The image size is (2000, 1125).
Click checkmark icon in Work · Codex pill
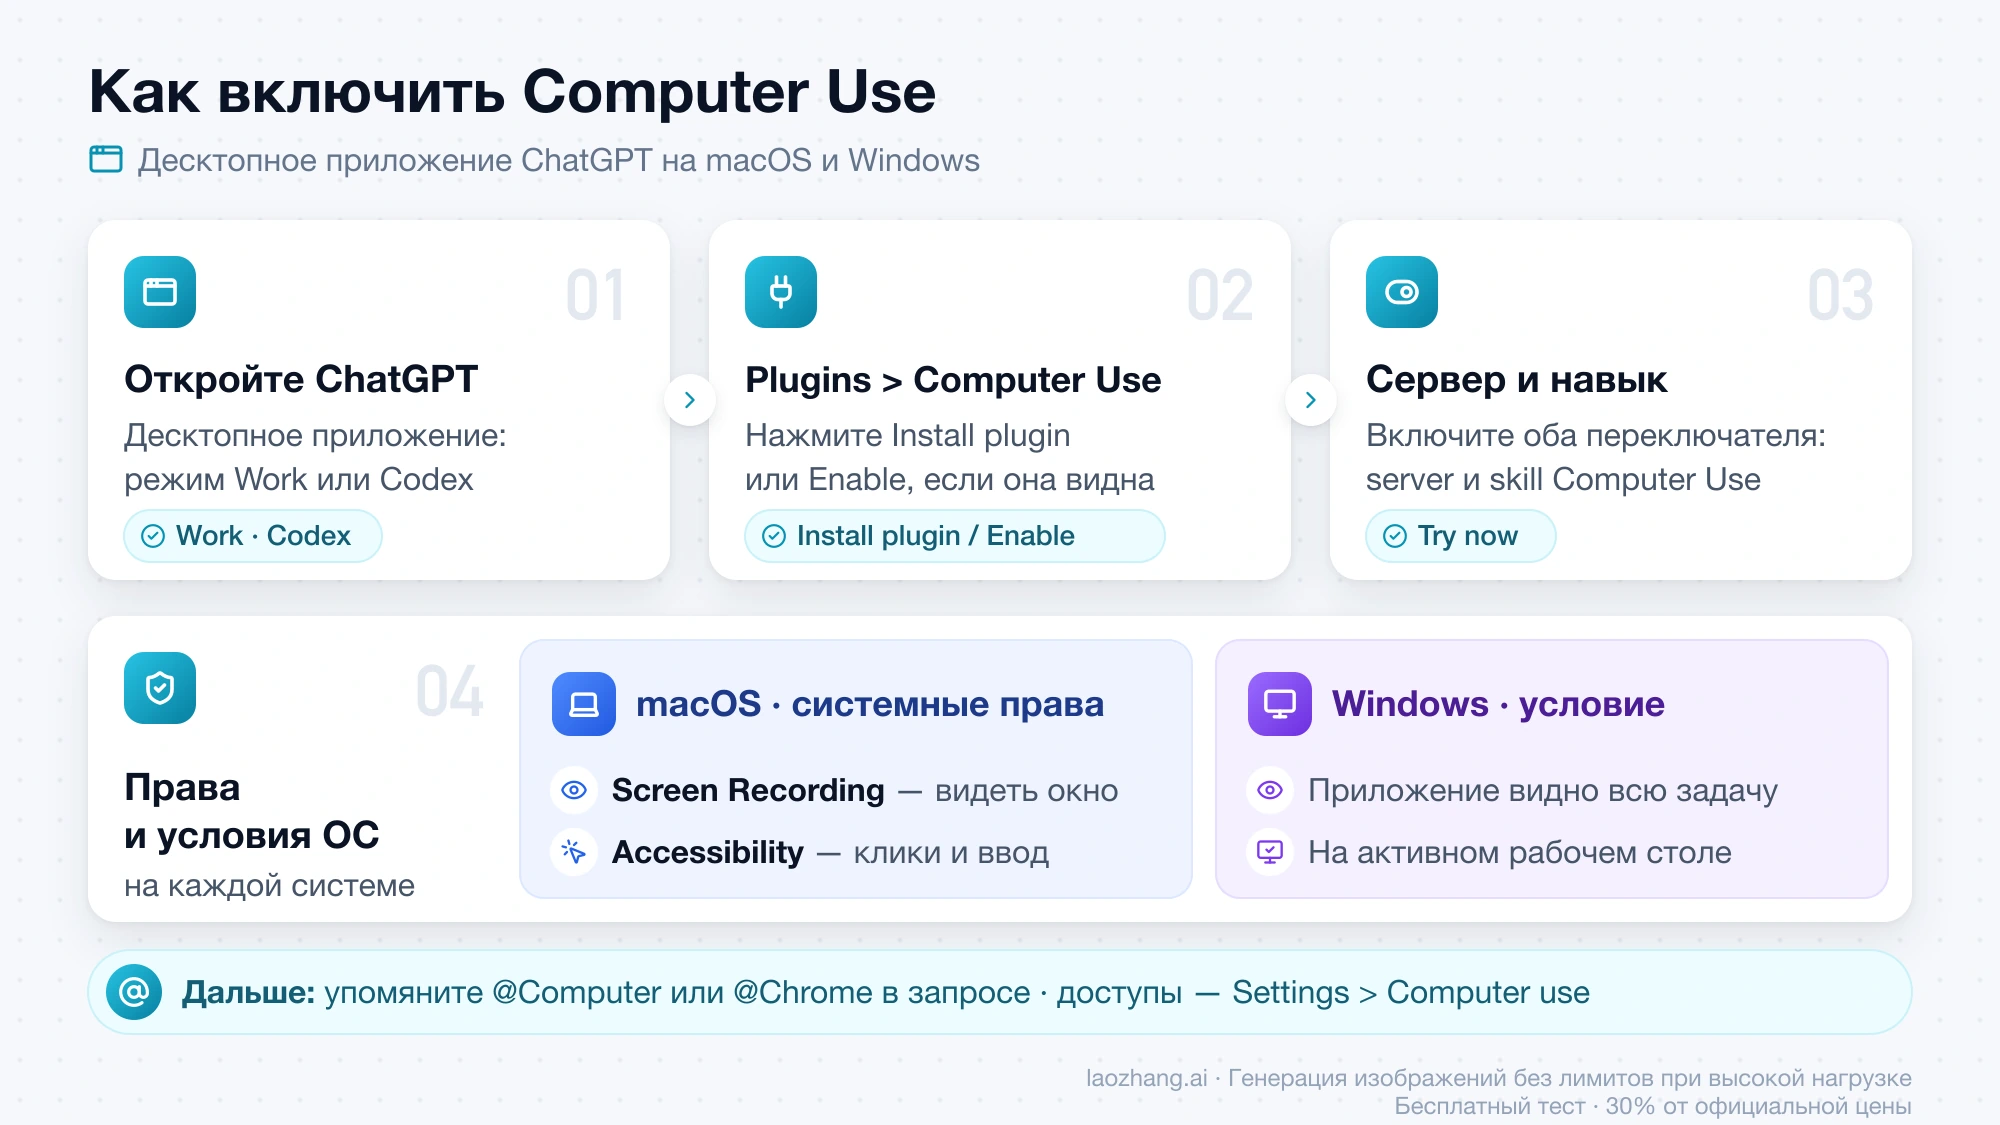[153, 536]
